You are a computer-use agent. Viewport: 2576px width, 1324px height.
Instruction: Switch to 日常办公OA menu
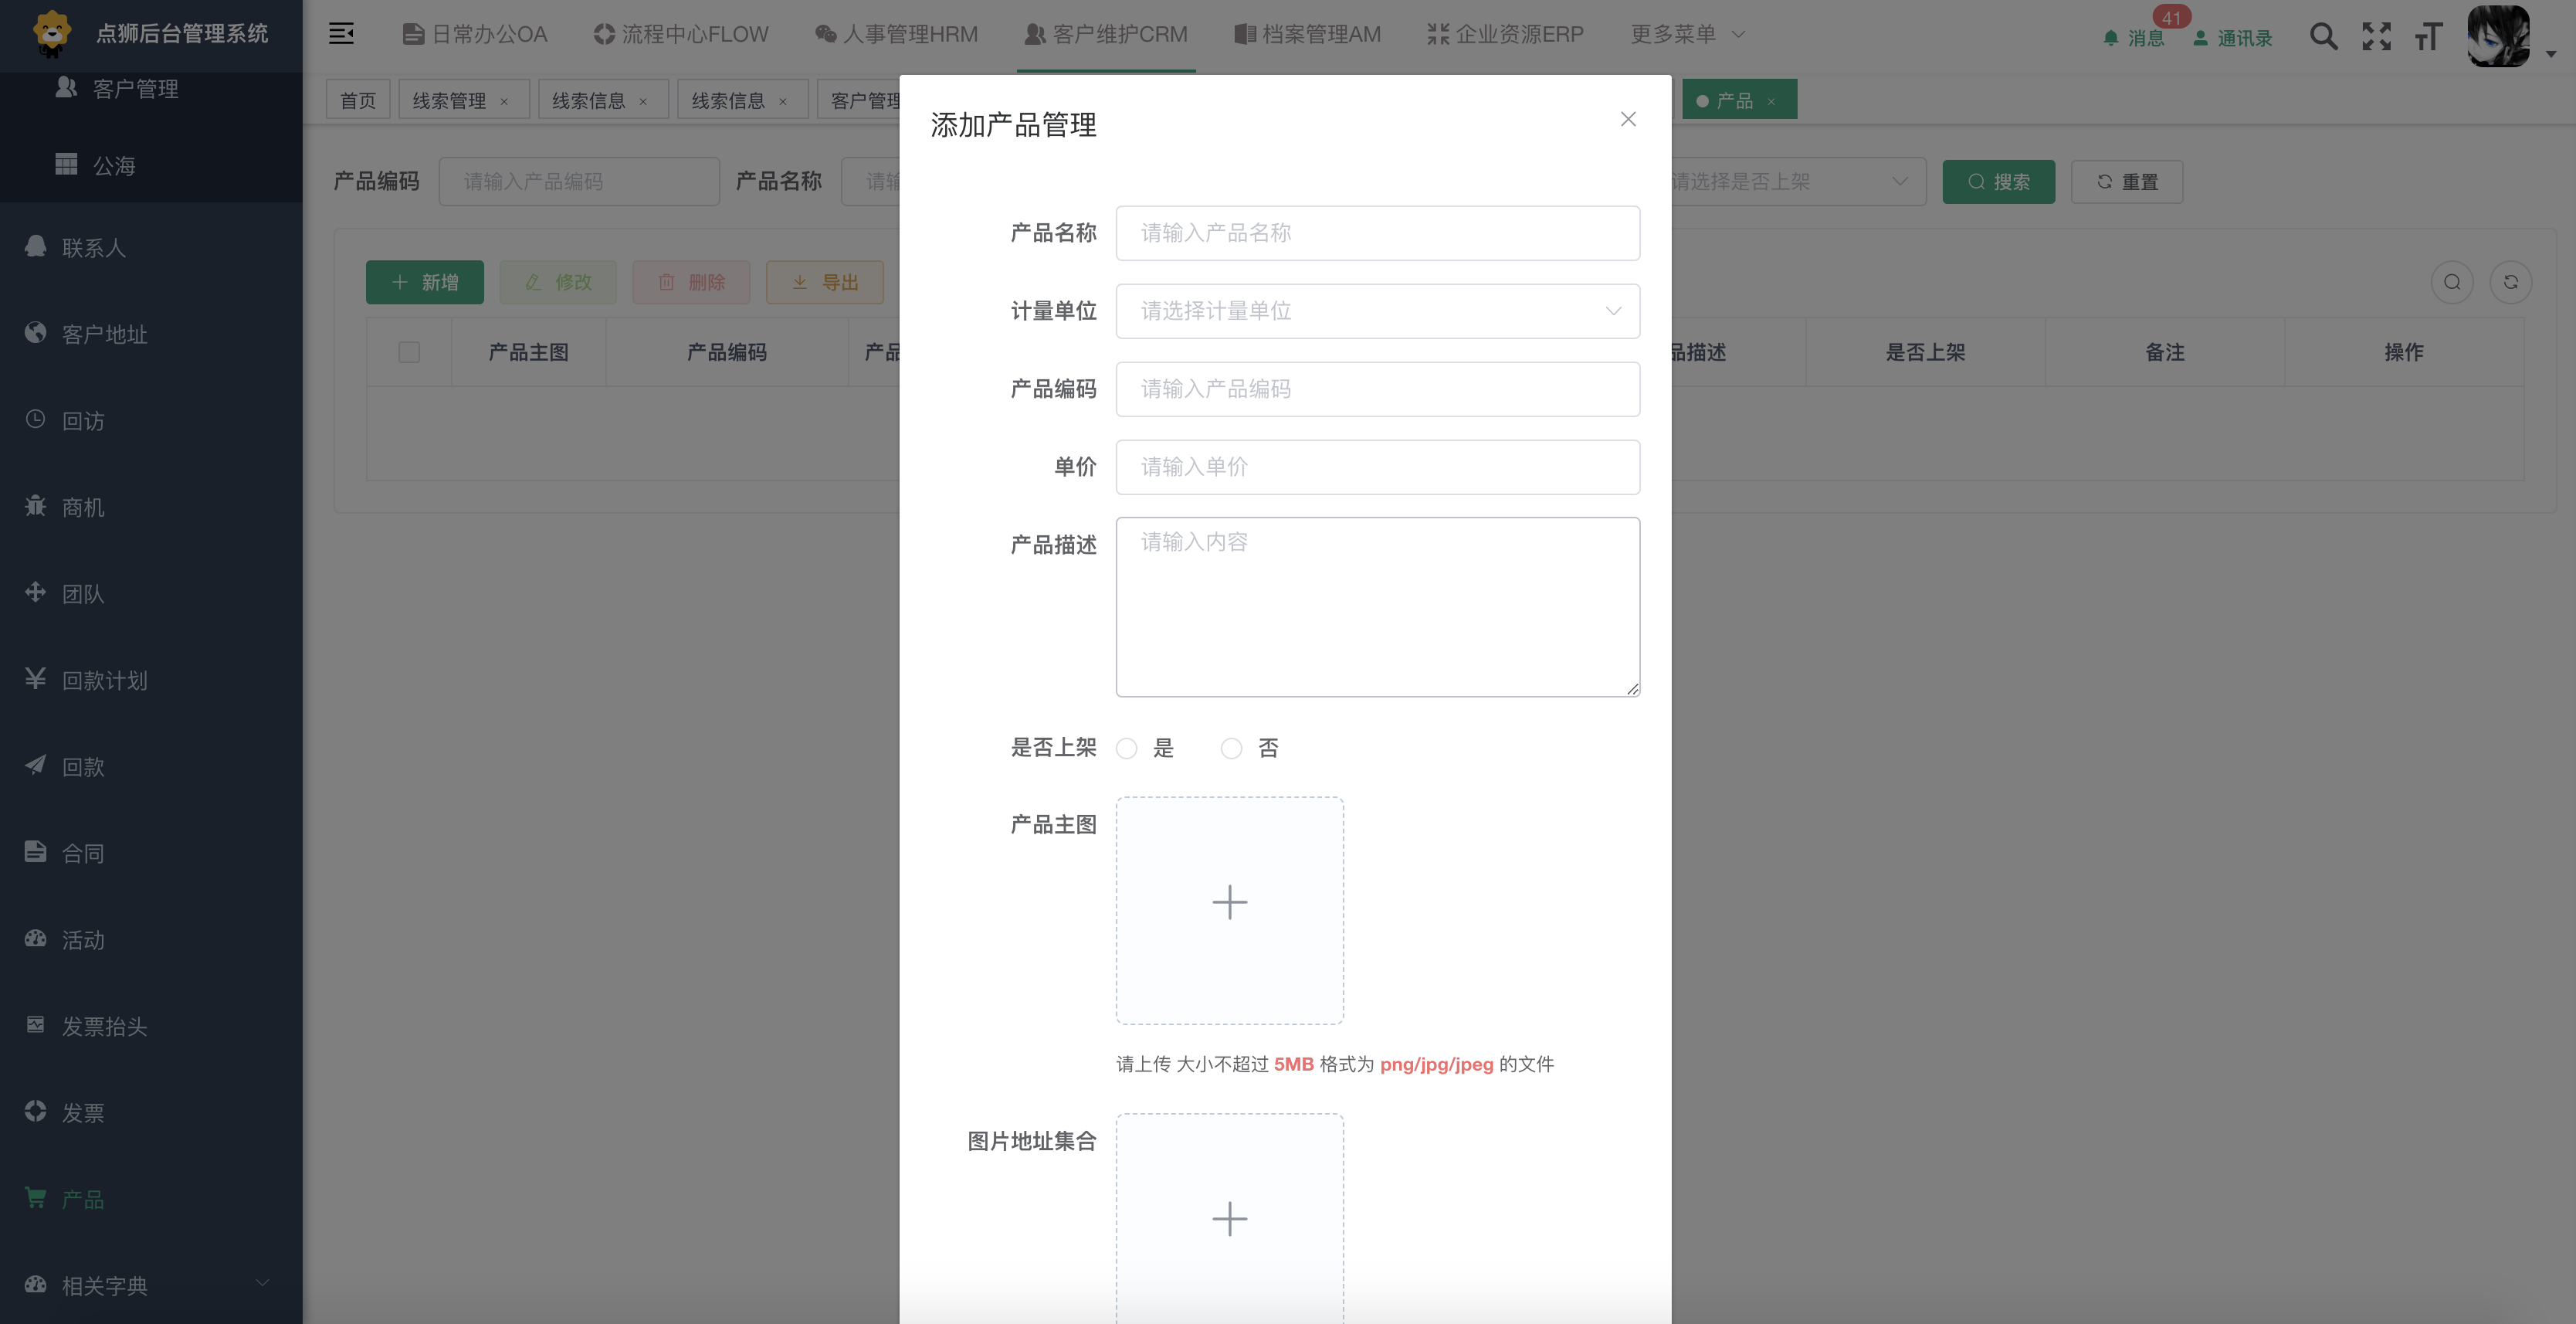pos(475,34)
